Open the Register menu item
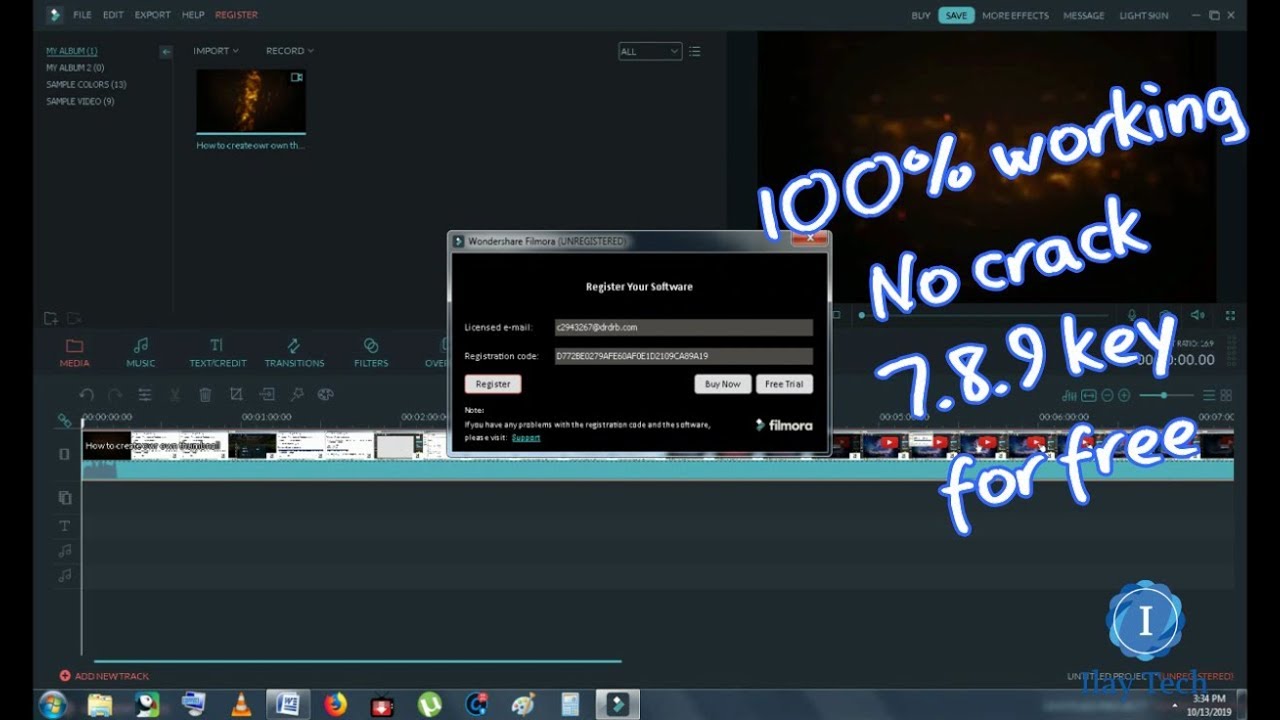 point(236,15)
